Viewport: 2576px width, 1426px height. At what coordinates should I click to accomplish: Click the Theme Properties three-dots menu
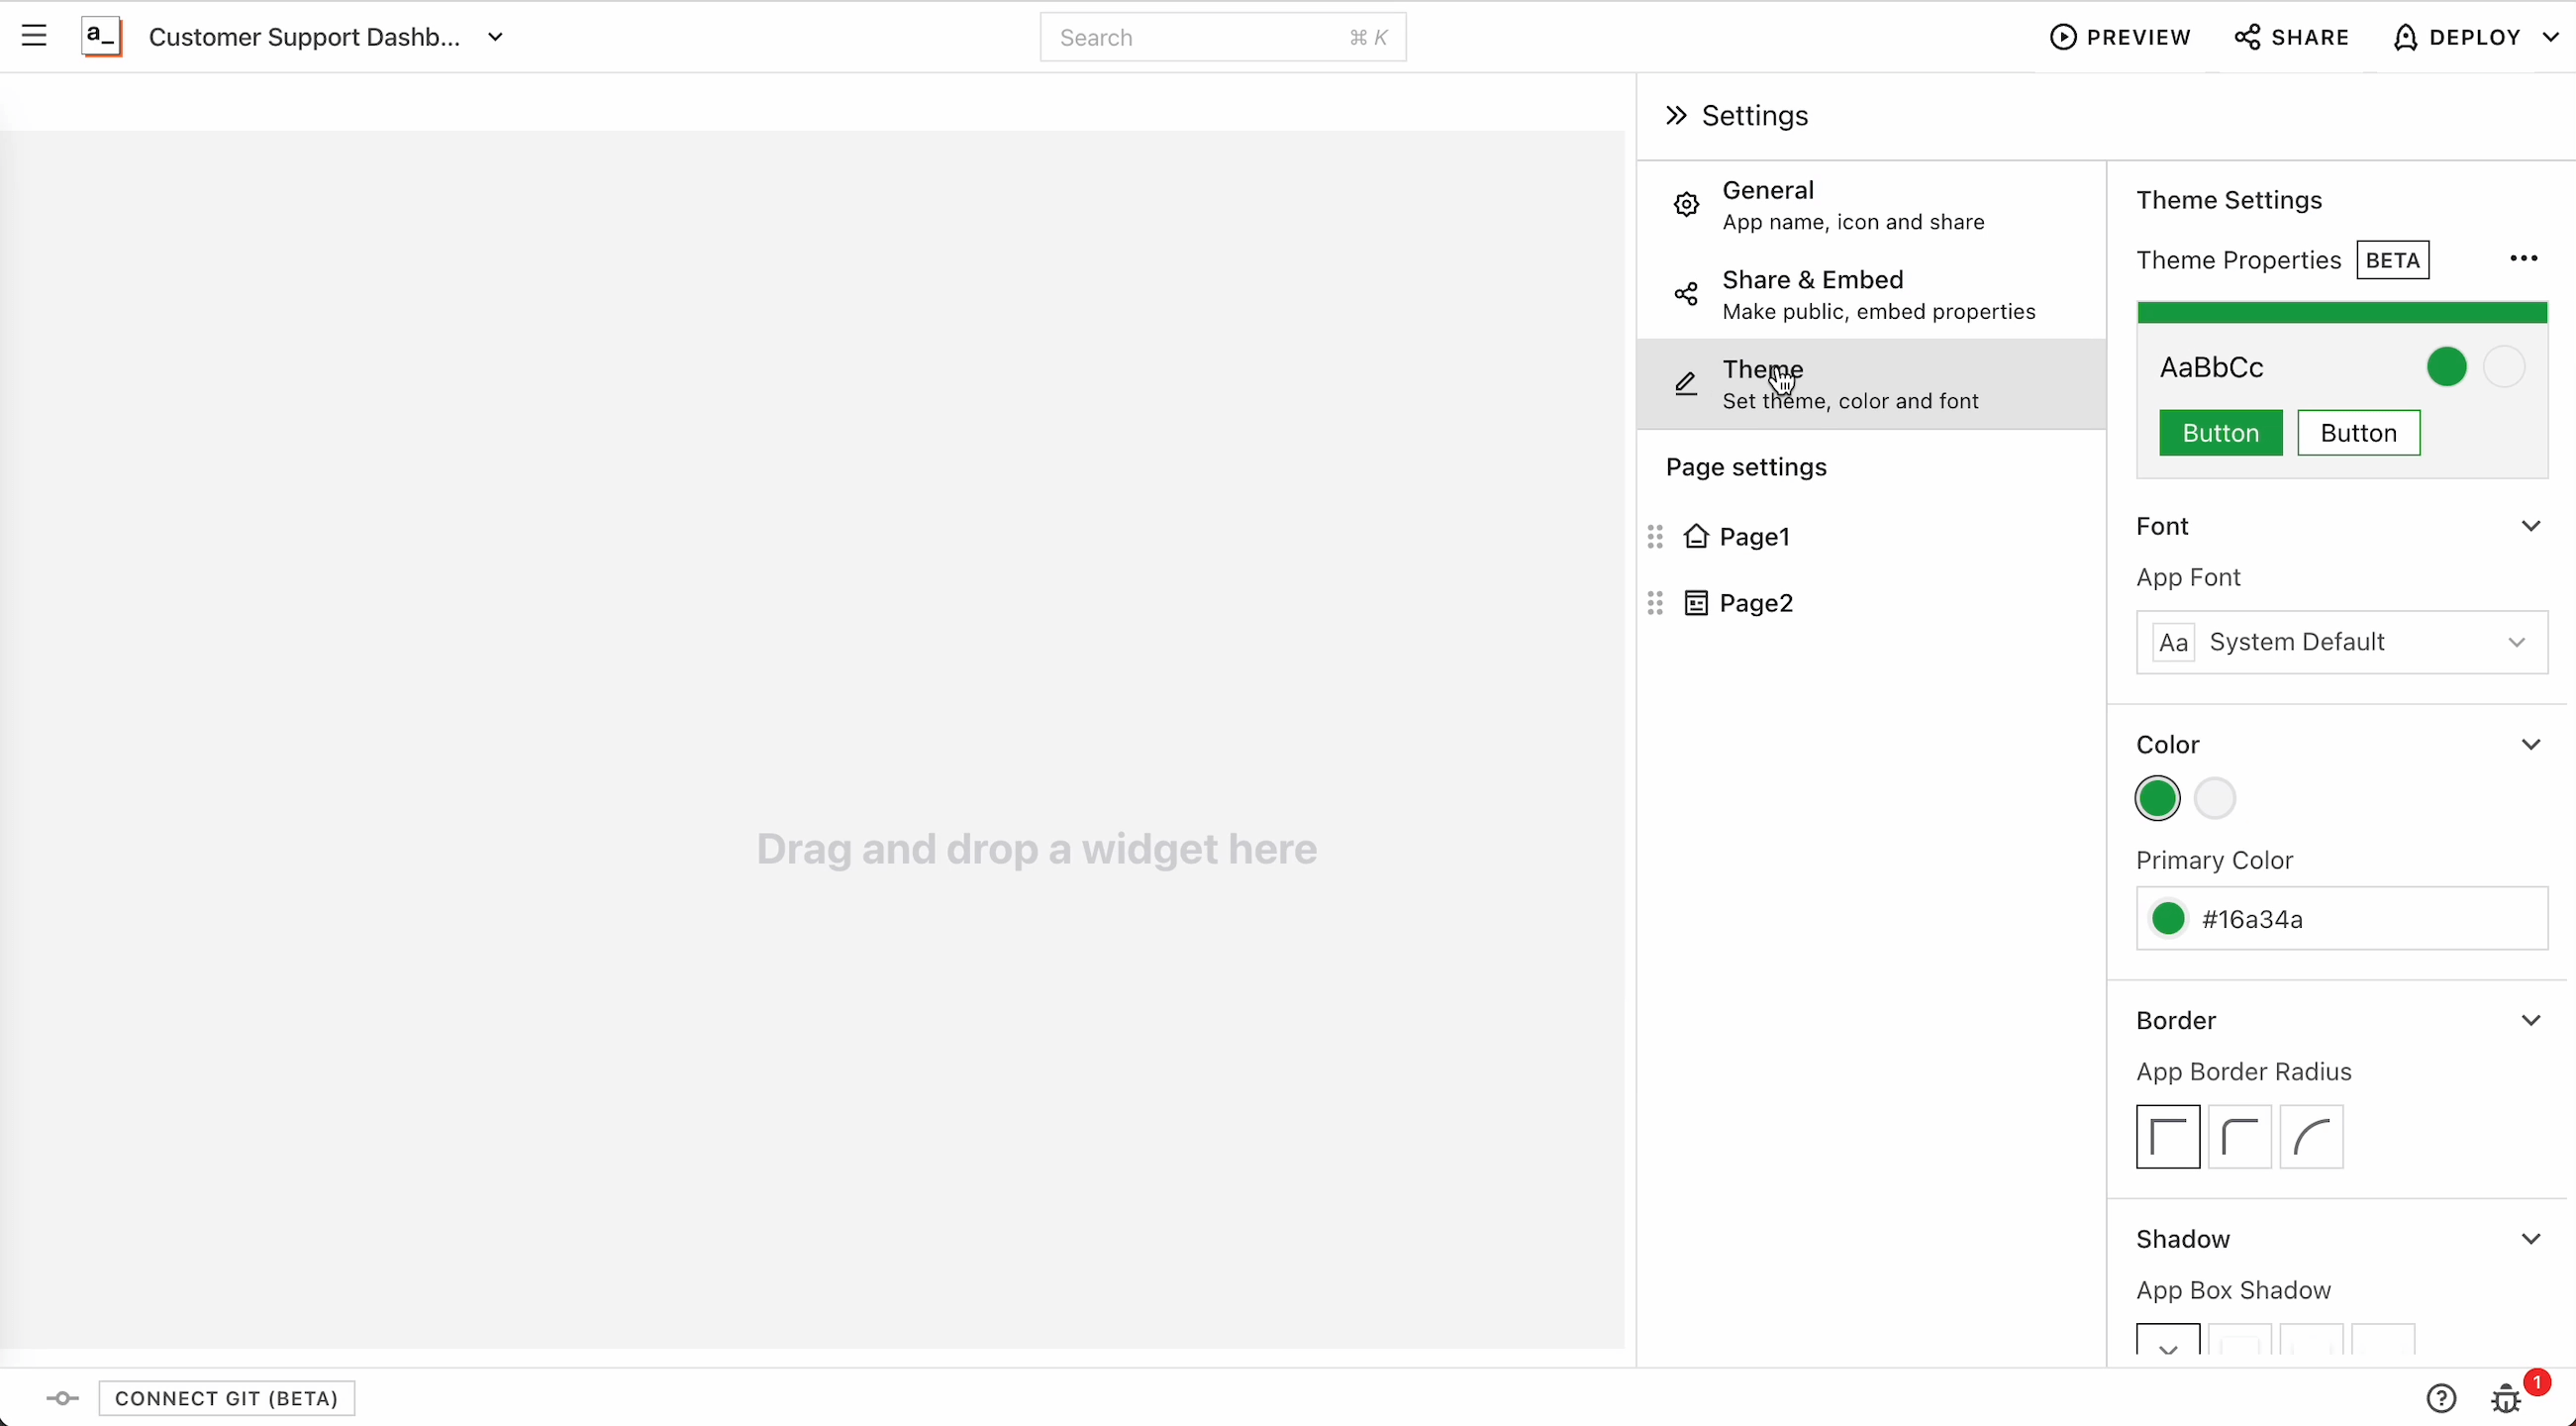2523,259
